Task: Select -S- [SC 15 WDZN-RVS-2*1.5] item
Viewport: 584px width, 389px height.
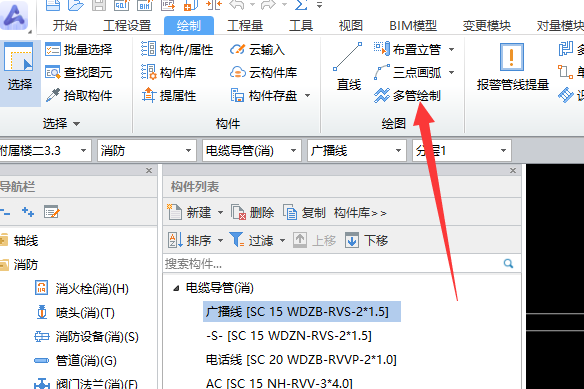Action: click(x=289, y=336)
